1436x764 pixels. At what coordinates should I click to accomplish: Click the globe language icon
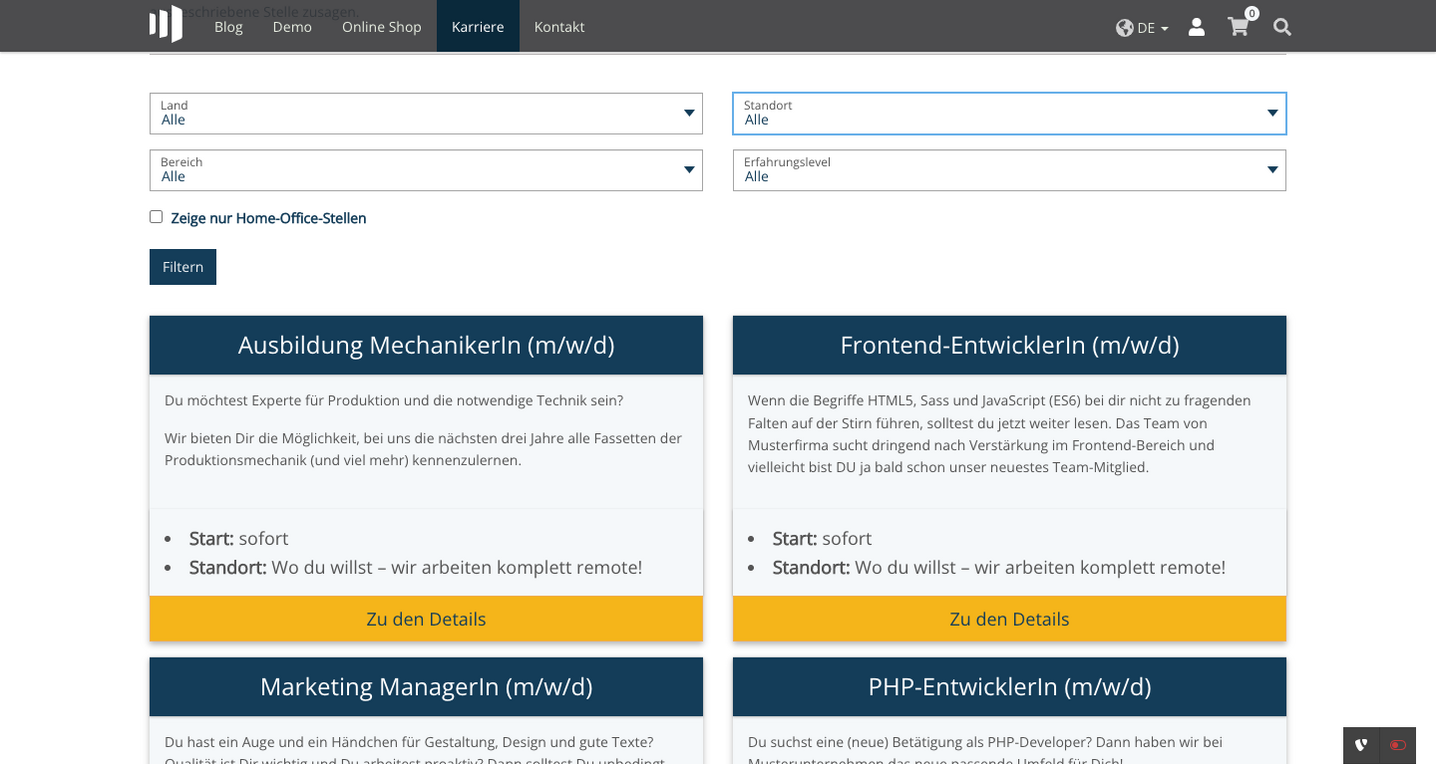tap(1124, 27)
